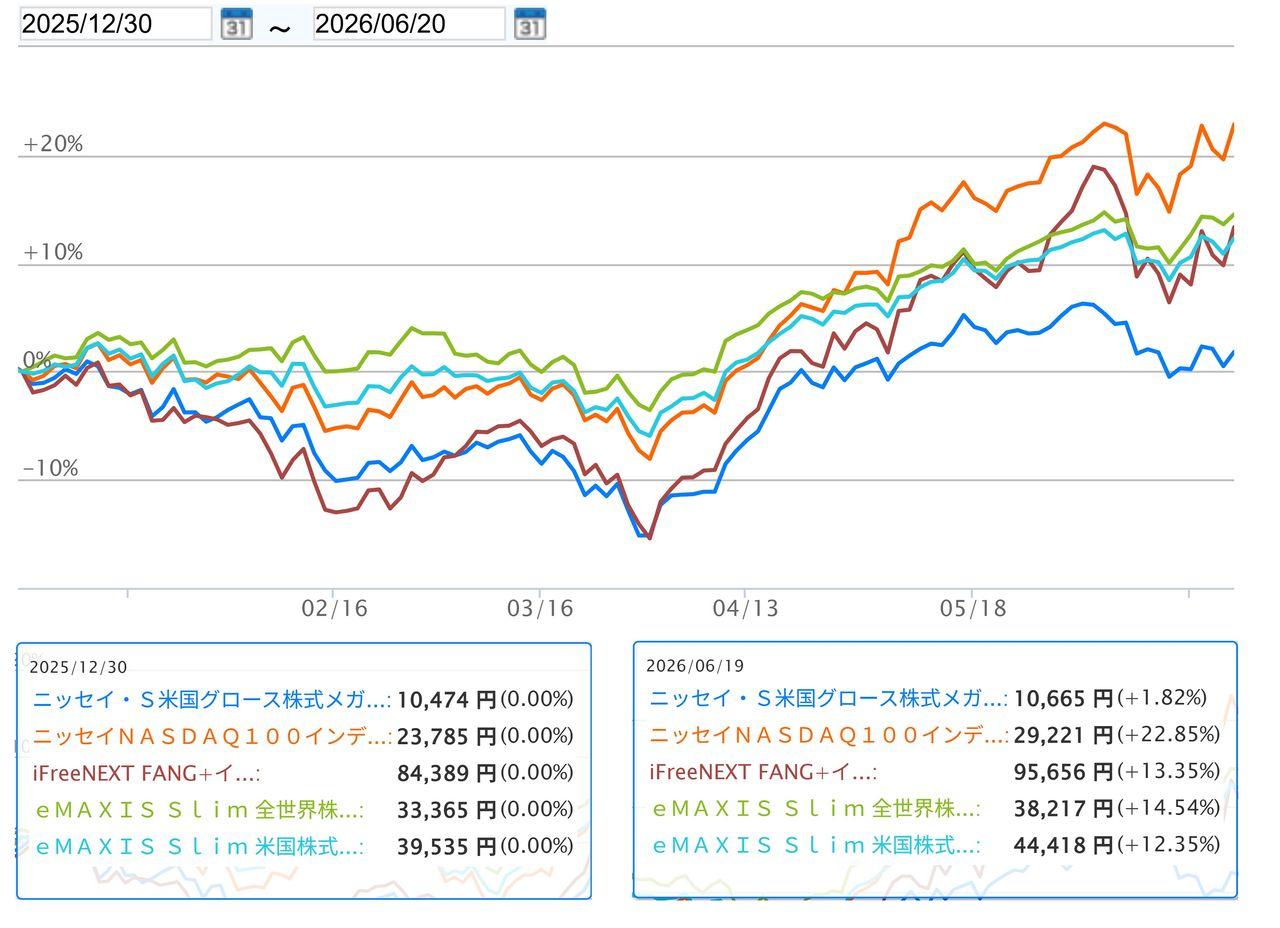Click the 2025/12/30 tooltip date header
Image resolution: width=1280 pixels, height=928 pixels.
pos(78,668)
